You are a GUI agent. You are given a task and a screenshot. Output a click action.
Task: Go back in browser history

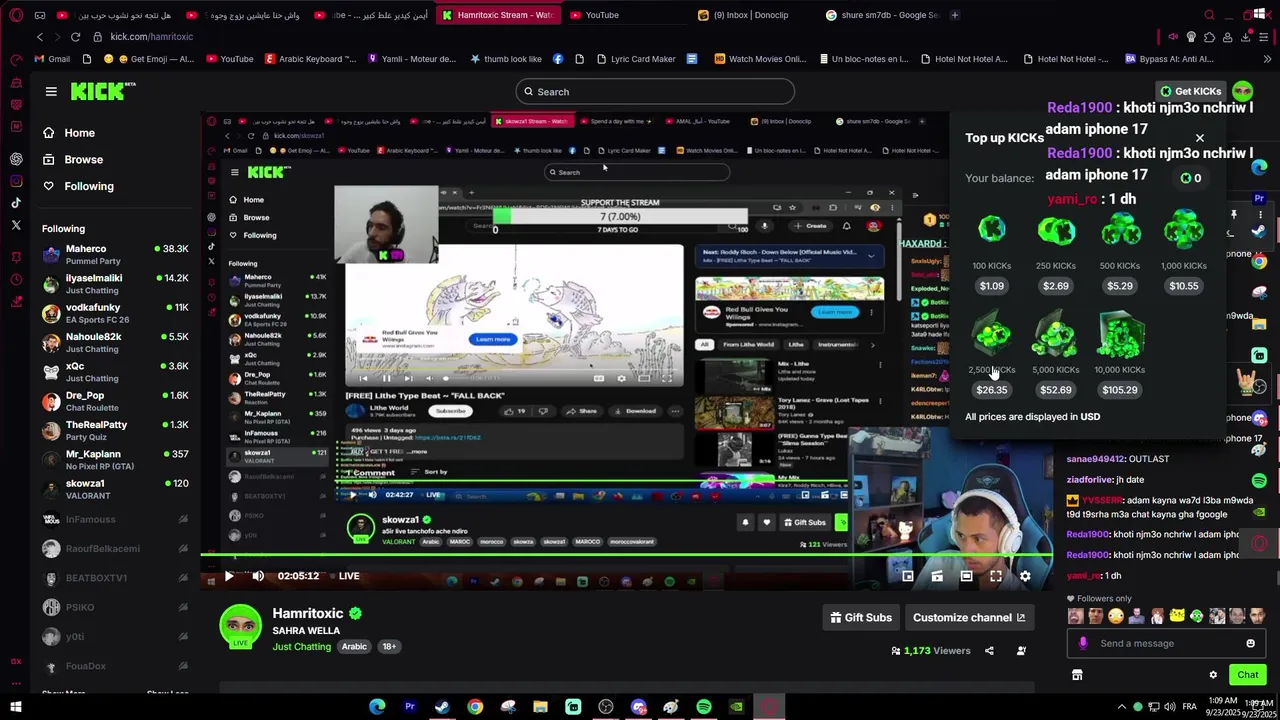coord(40,37)
